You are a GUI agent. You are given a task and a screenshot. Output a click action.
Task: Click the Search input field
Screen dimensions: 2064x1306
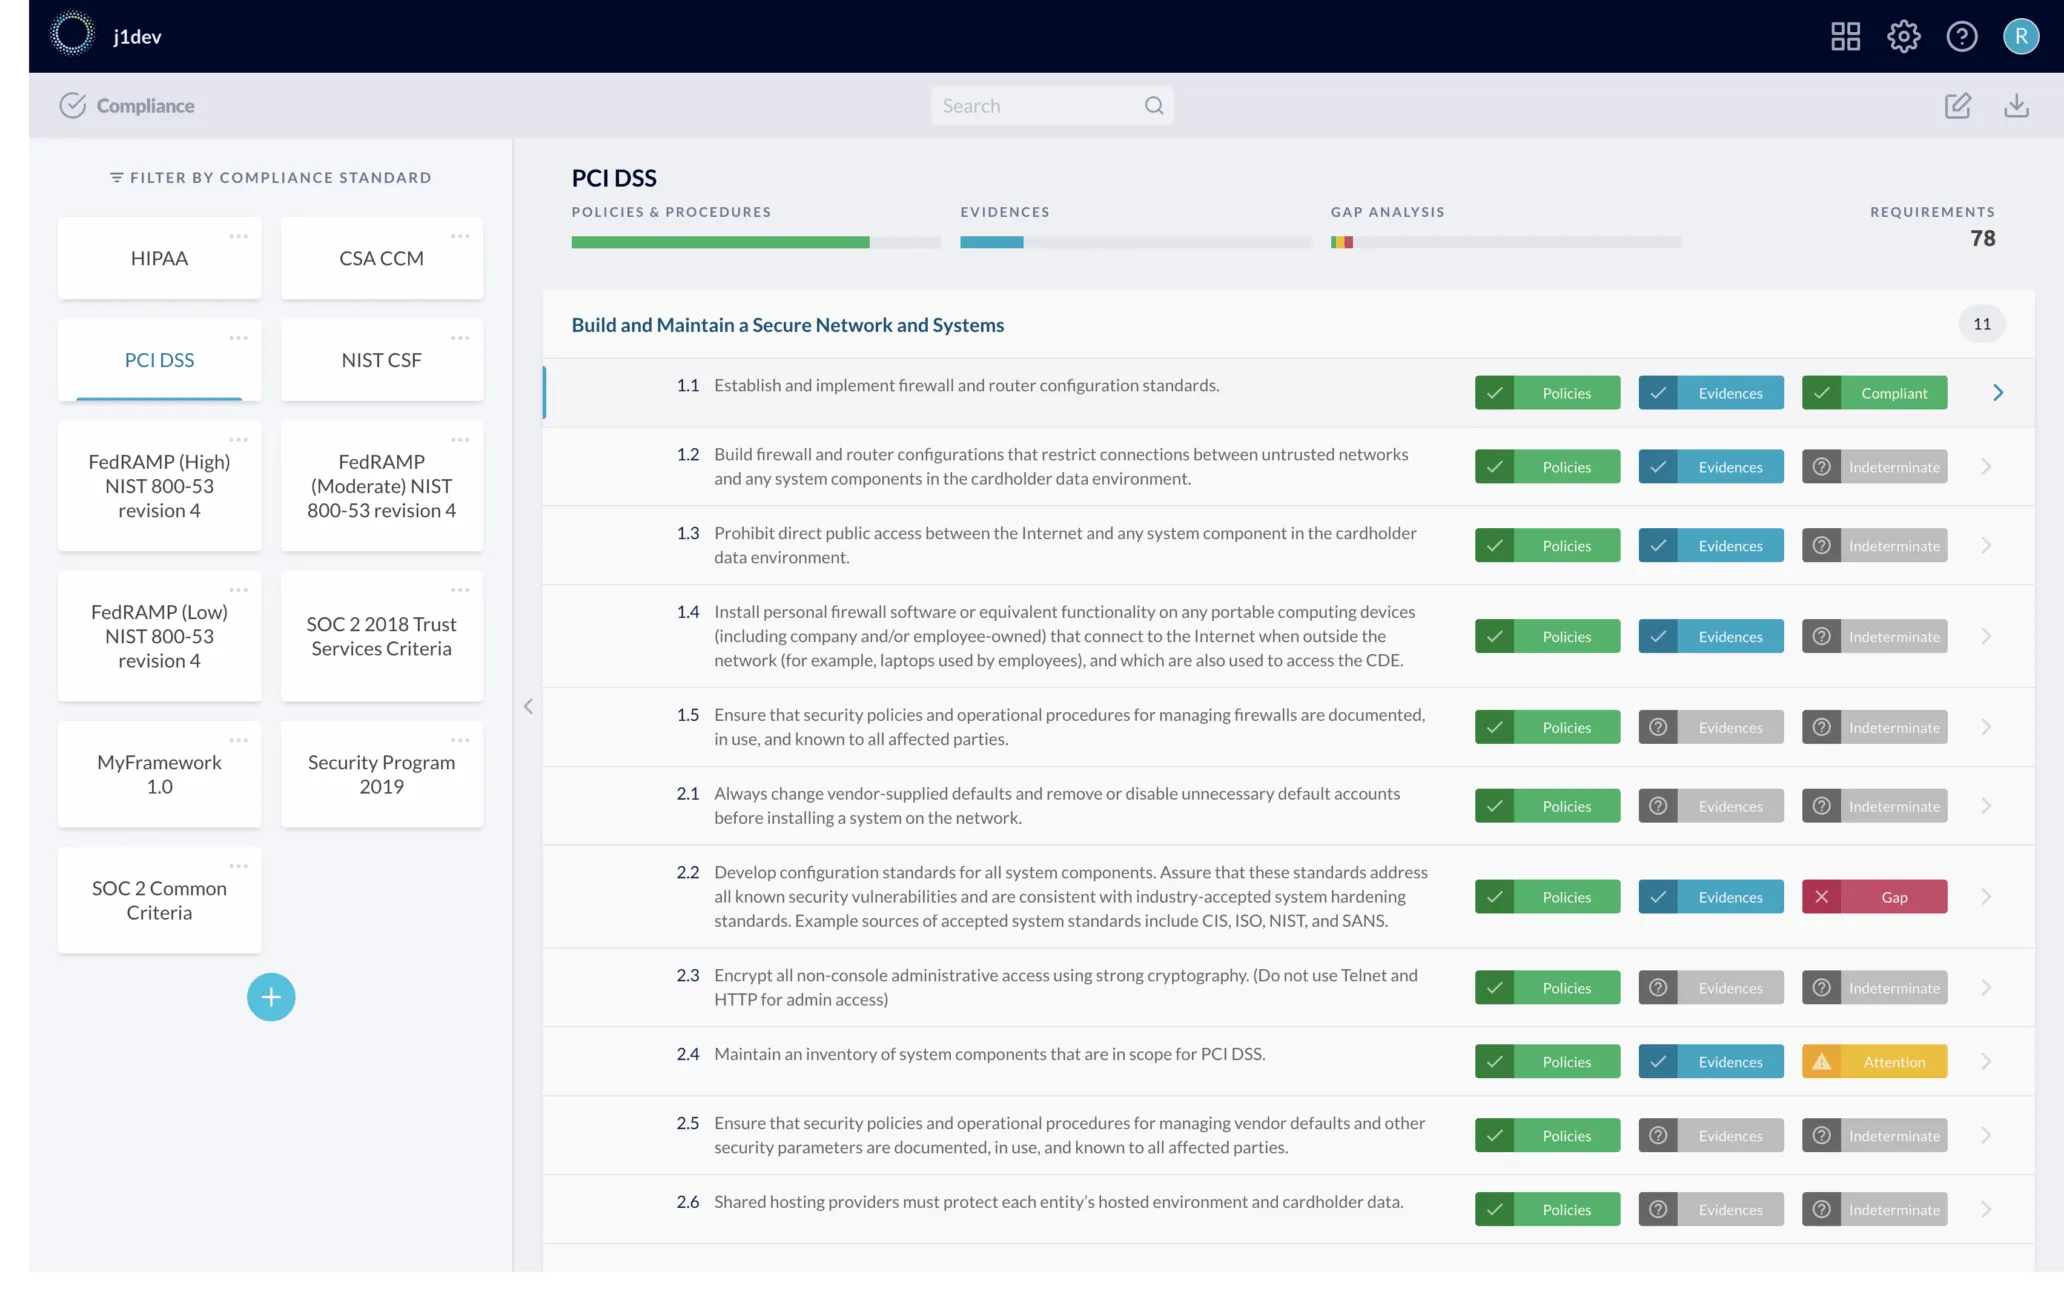(x=1052, y=105)
